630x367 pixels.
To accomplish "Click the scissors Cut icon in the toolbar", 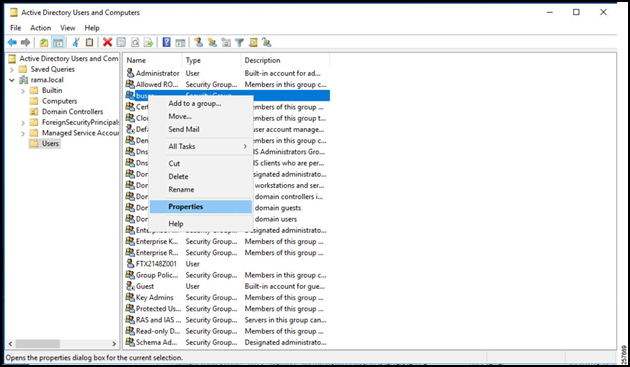I will tap(76, 42).
